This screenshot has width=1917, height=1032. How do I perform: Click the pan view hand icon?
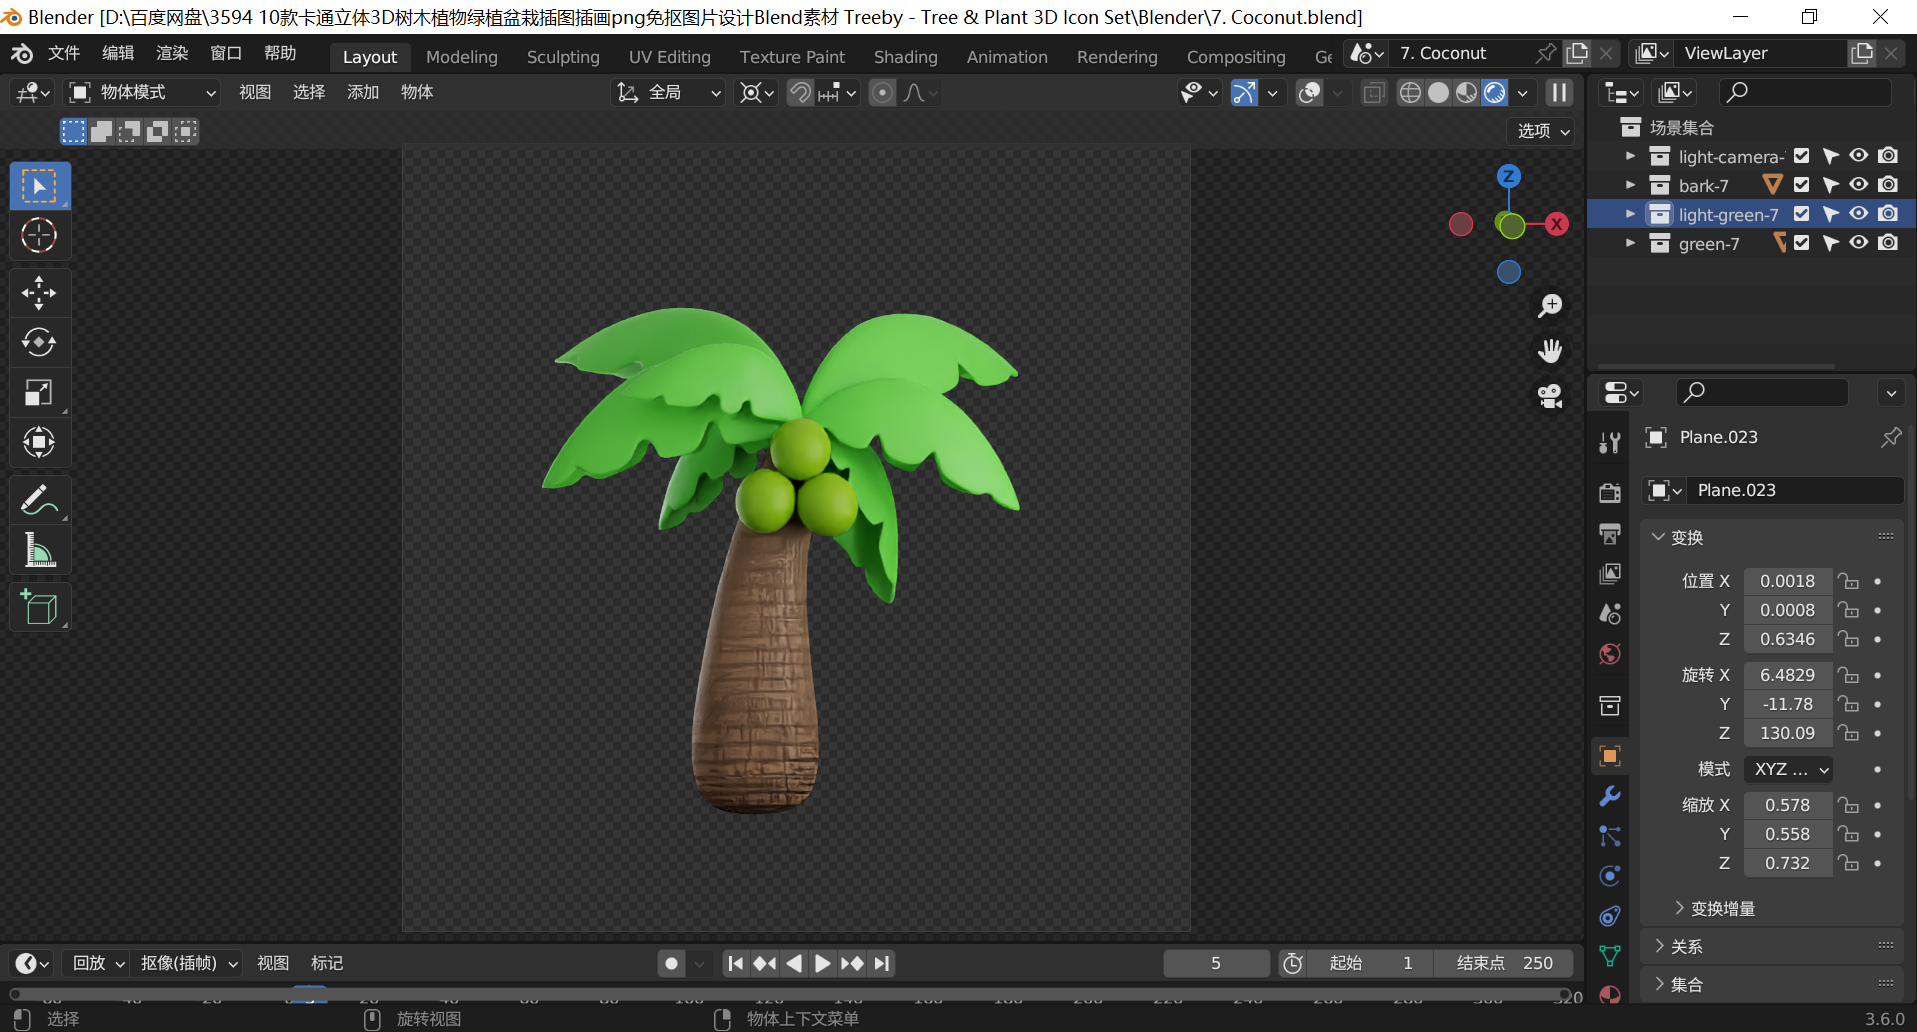[x=1550, y=351]
